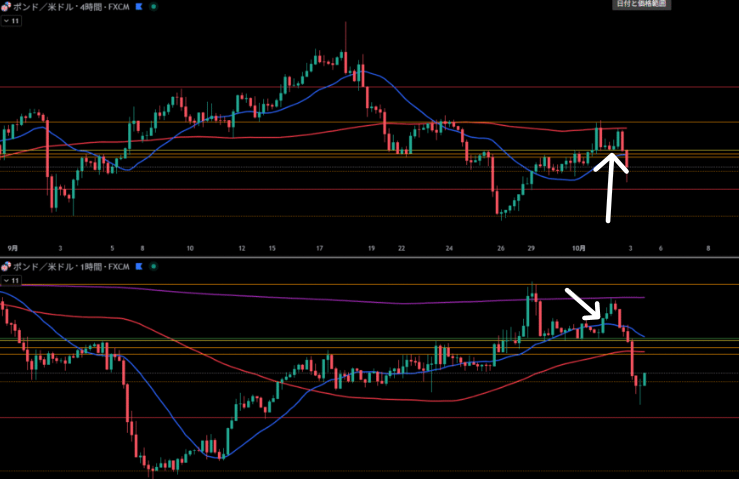
Task: Click the blue flag icon in 4-hour chart header
Action: [x=139, y=6]
